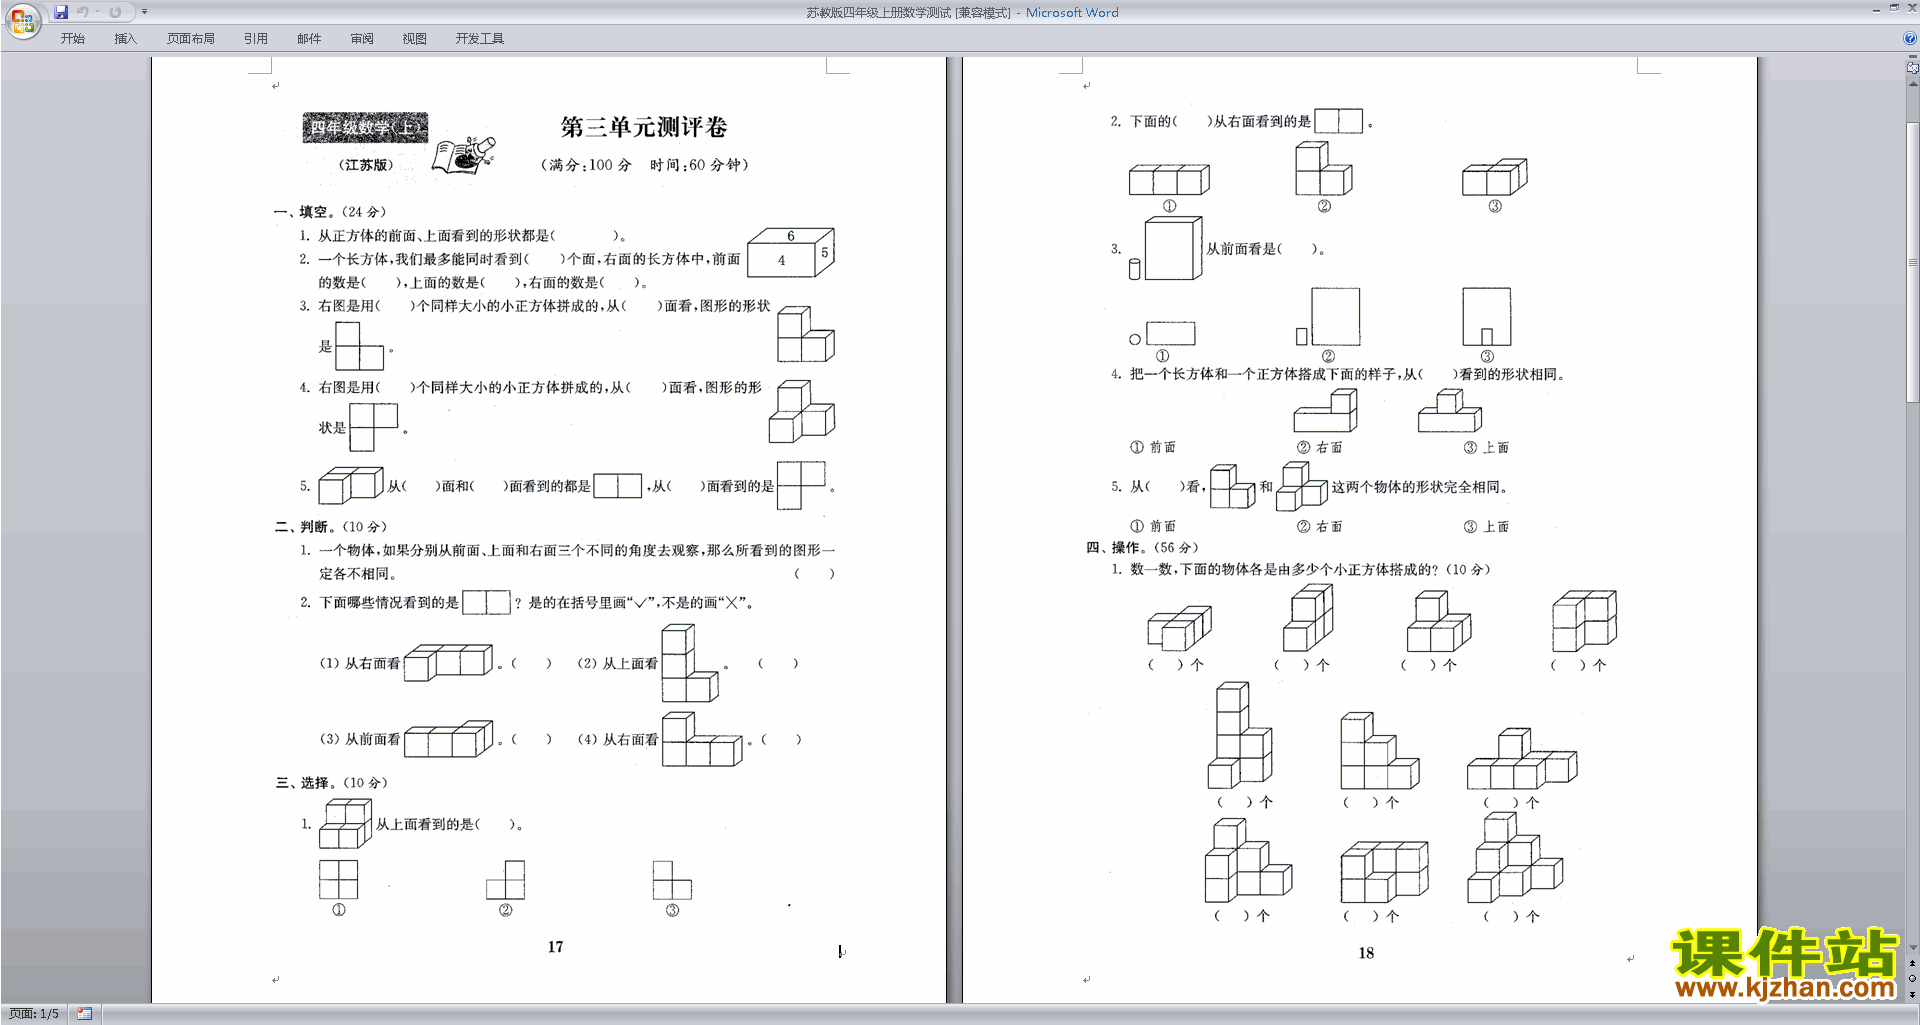This screenshot has height=1025, width=1920.
Task: Click section heading 四、操作。(56 分)
Action: 1142,548
